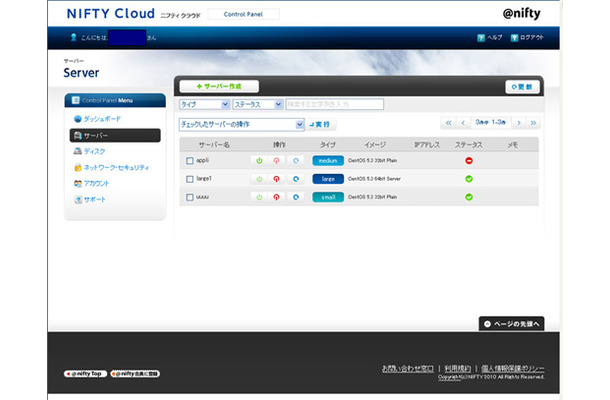Viewport: 610px width, 400px height.
Task: Click the 実行 execute button
Action: pos(321,125)
